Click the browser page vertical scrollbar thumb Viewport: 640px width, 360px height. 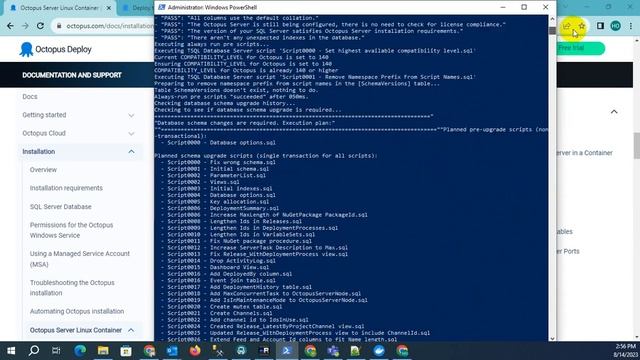click(637, 146)
